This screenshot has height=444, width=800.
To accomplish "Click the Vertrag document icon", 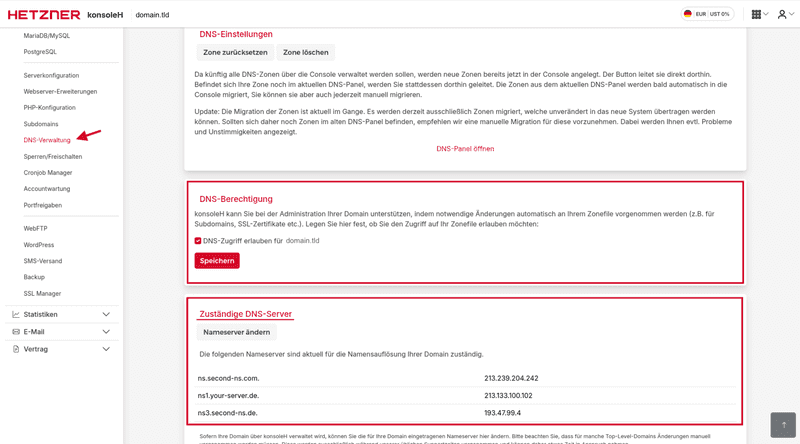I will (x=16, y=349).
